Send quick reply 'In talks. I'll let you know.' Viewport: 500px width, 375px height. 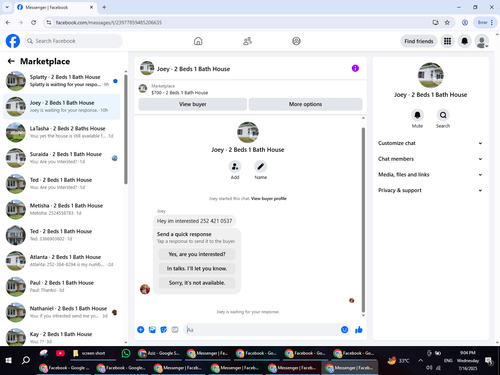click(197, 268)
